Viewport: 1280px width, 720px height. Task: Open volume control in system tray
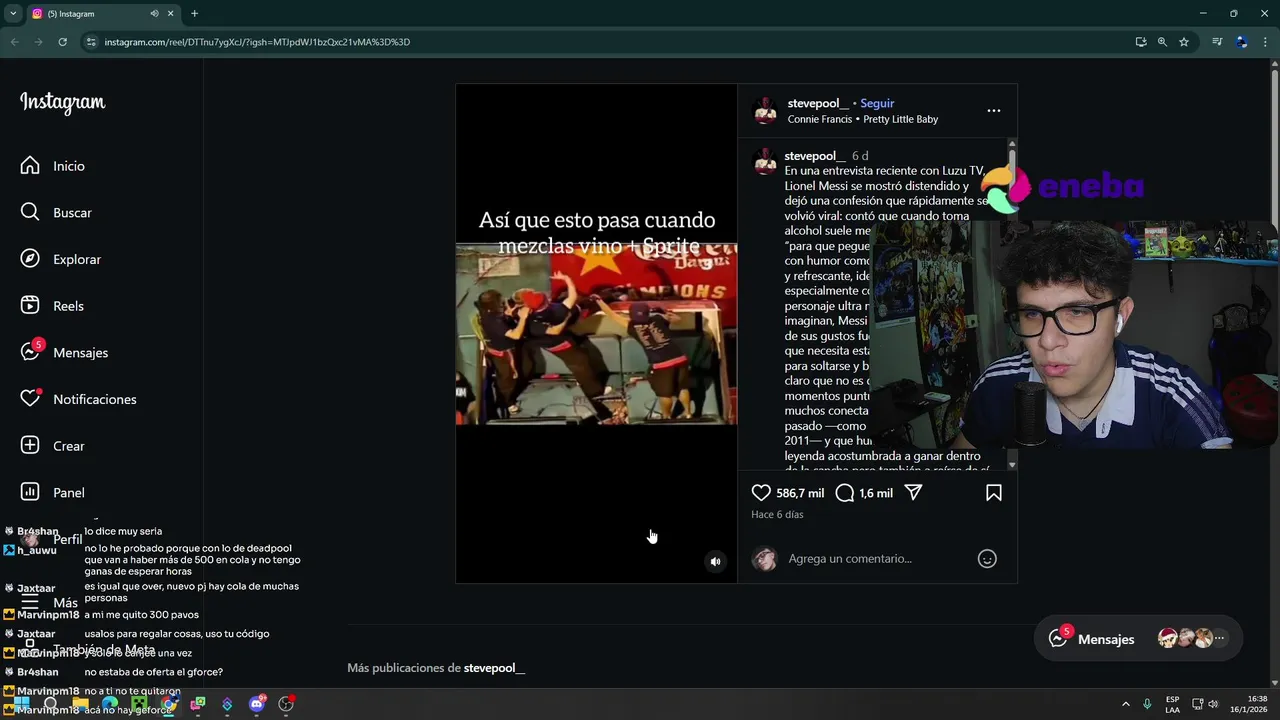pyautogui.click(x=1213, y=704)
